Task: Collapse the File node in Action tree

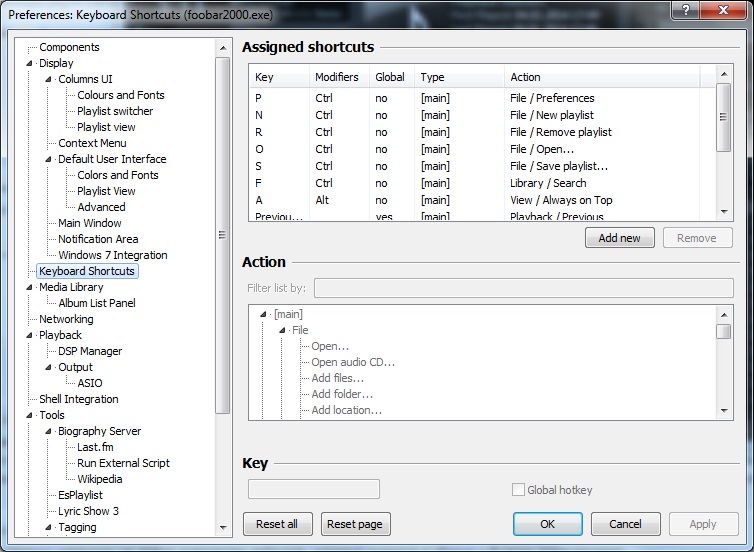Action: (283, 331)
